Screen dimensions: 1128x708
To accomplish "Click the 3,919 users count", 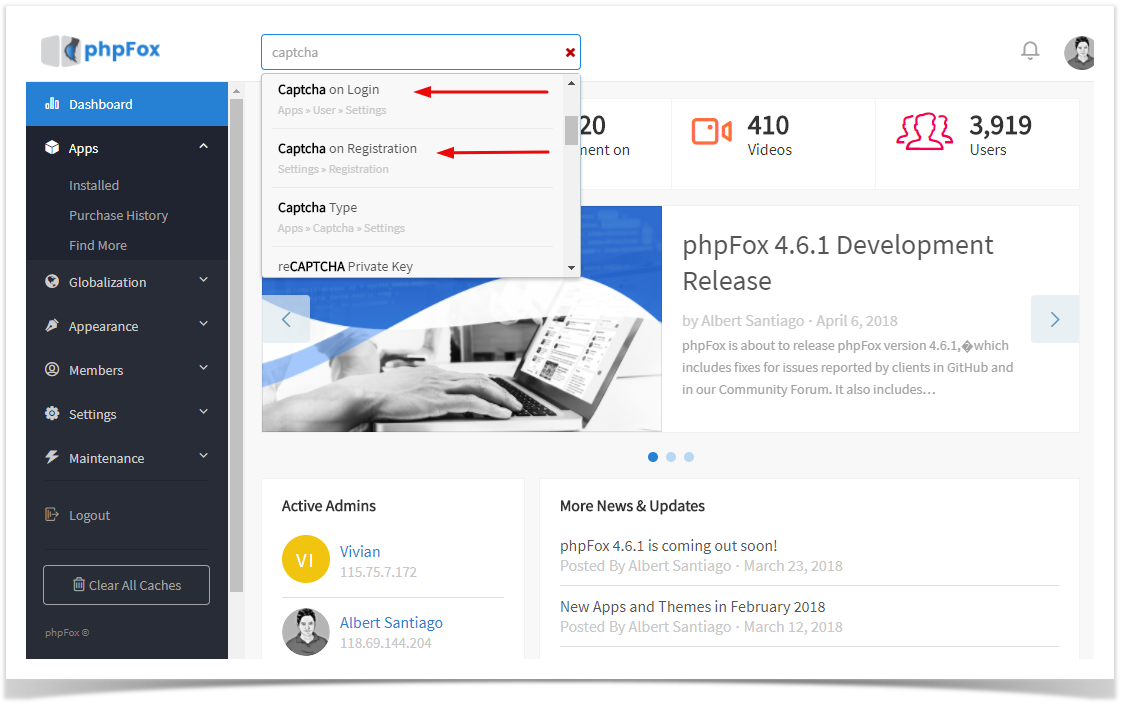I will pos(1000,125).
